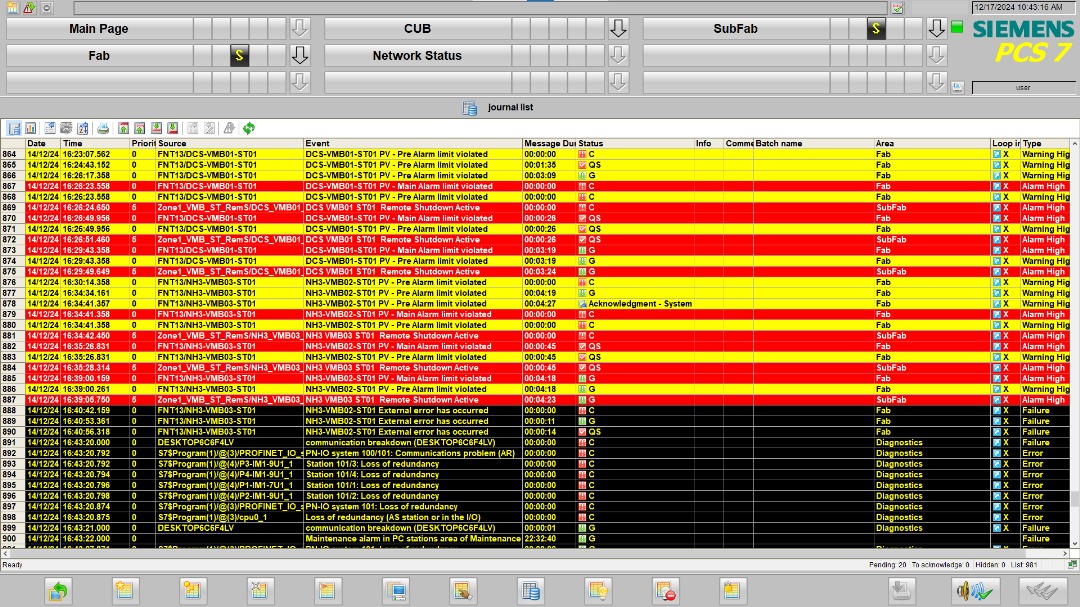
Task: Select row 867 Main Alarm limit violated
Action: [536, 186]
